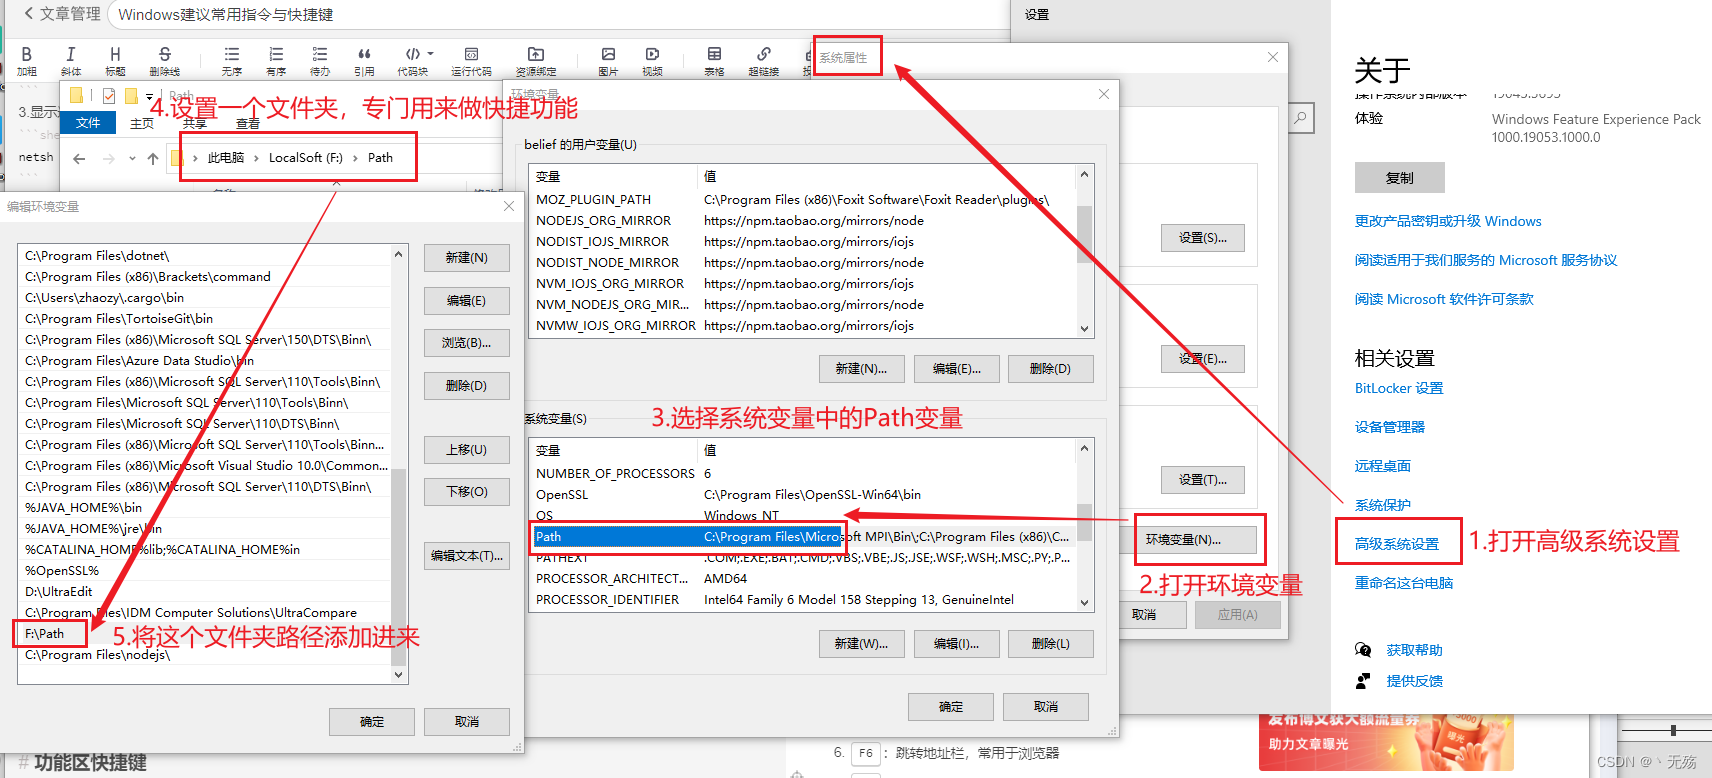Screen dimensions: 1712x778
Task: Insert image (图片) from editor toolbar
Action: (x=608, y=60)
